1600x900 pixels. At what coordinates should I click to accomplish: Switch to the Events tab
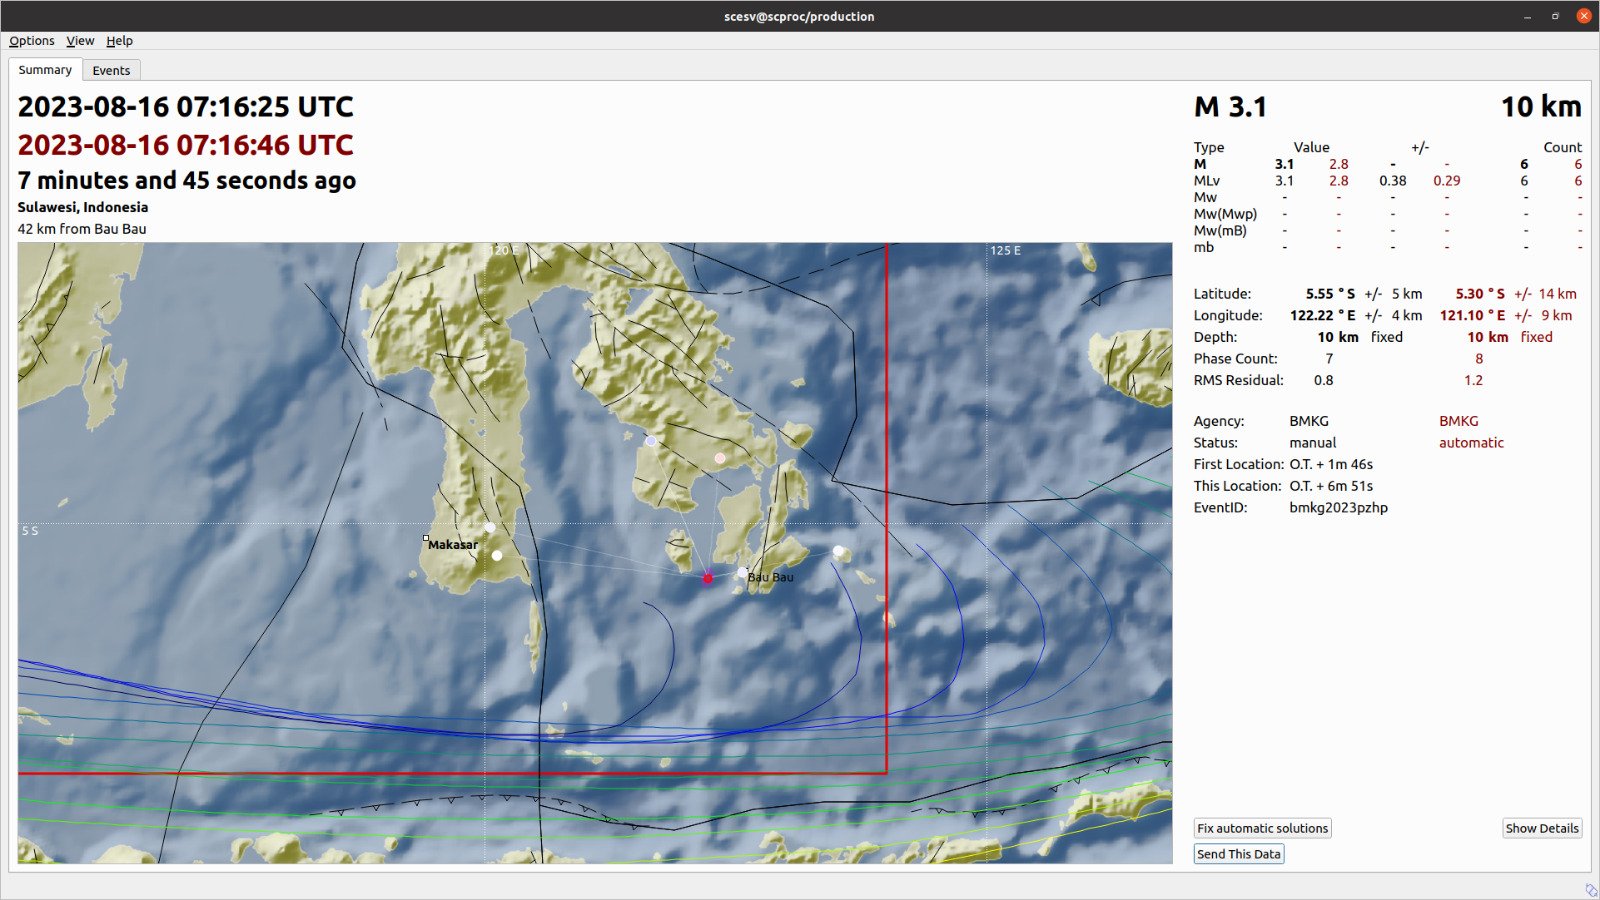[111, 70]
